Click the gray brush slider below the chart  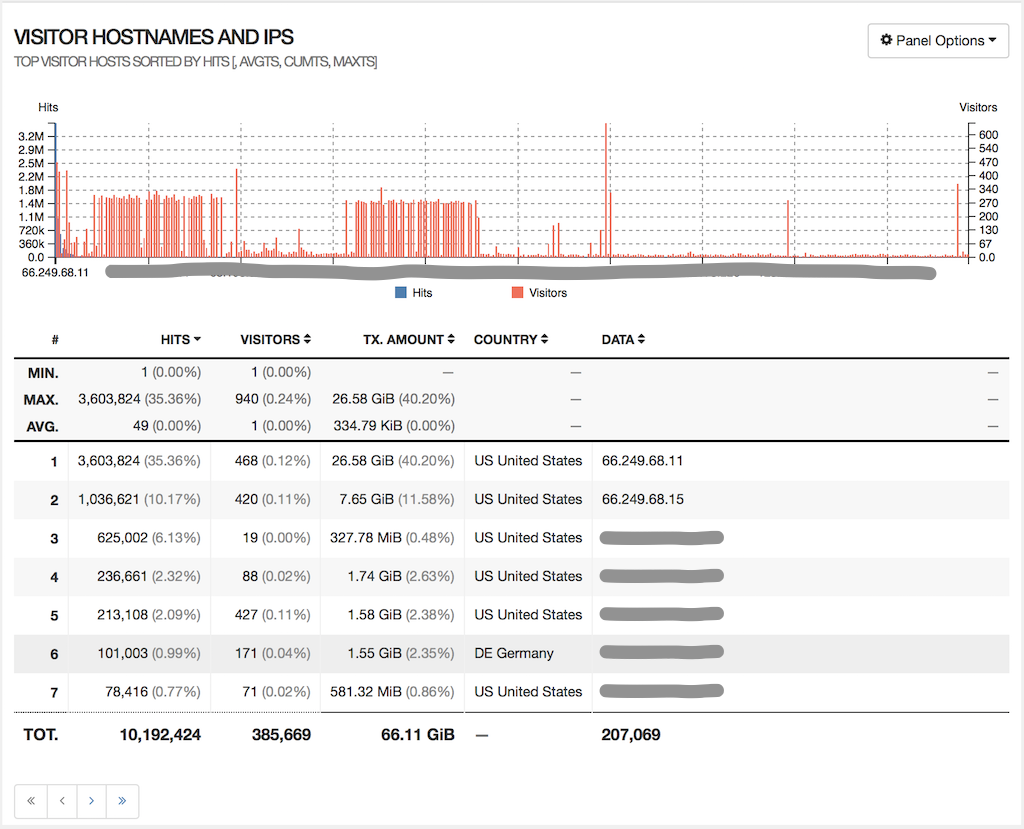(x=520, y=271)
